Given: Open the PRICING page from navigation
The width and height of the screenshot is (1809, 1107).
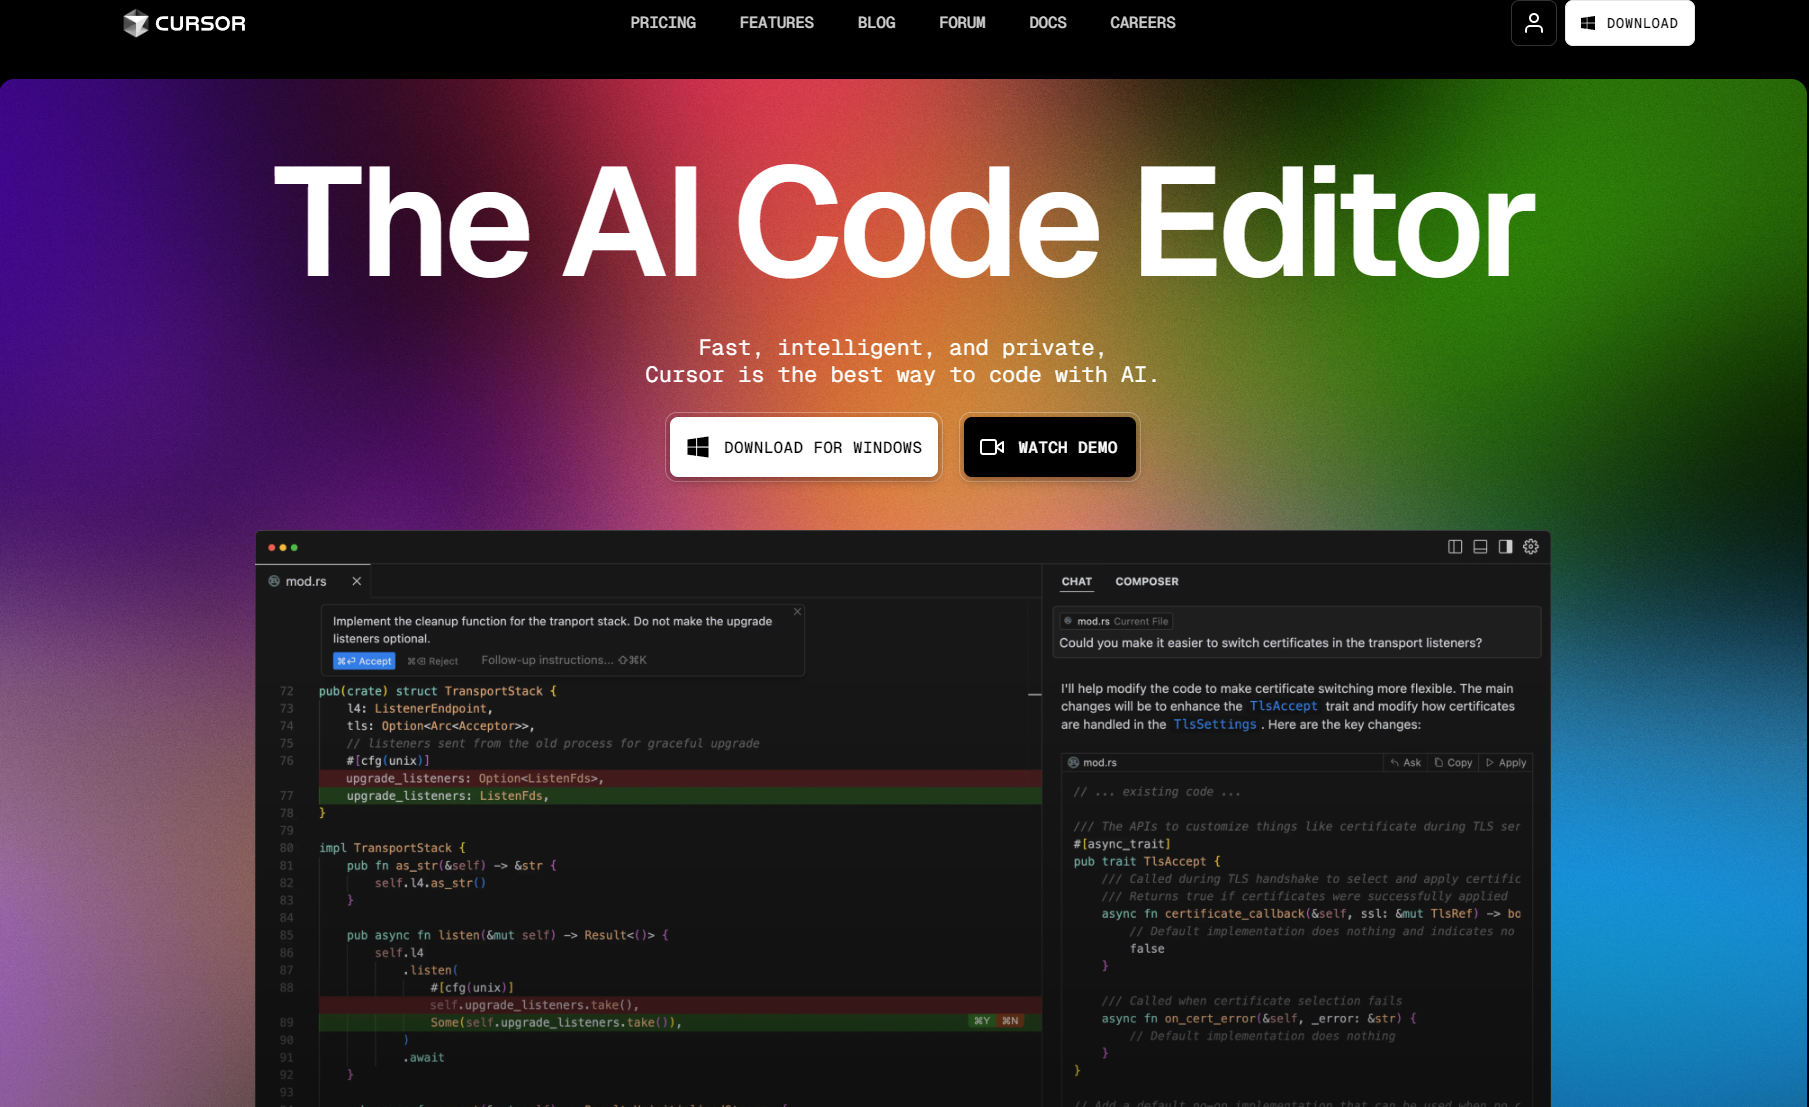Looking at the screenshot, I should [662, 23].
